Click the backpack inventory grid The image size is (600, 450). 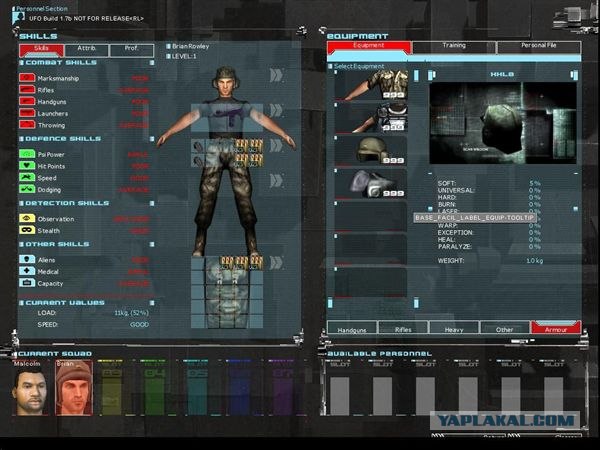click(227, 292)
